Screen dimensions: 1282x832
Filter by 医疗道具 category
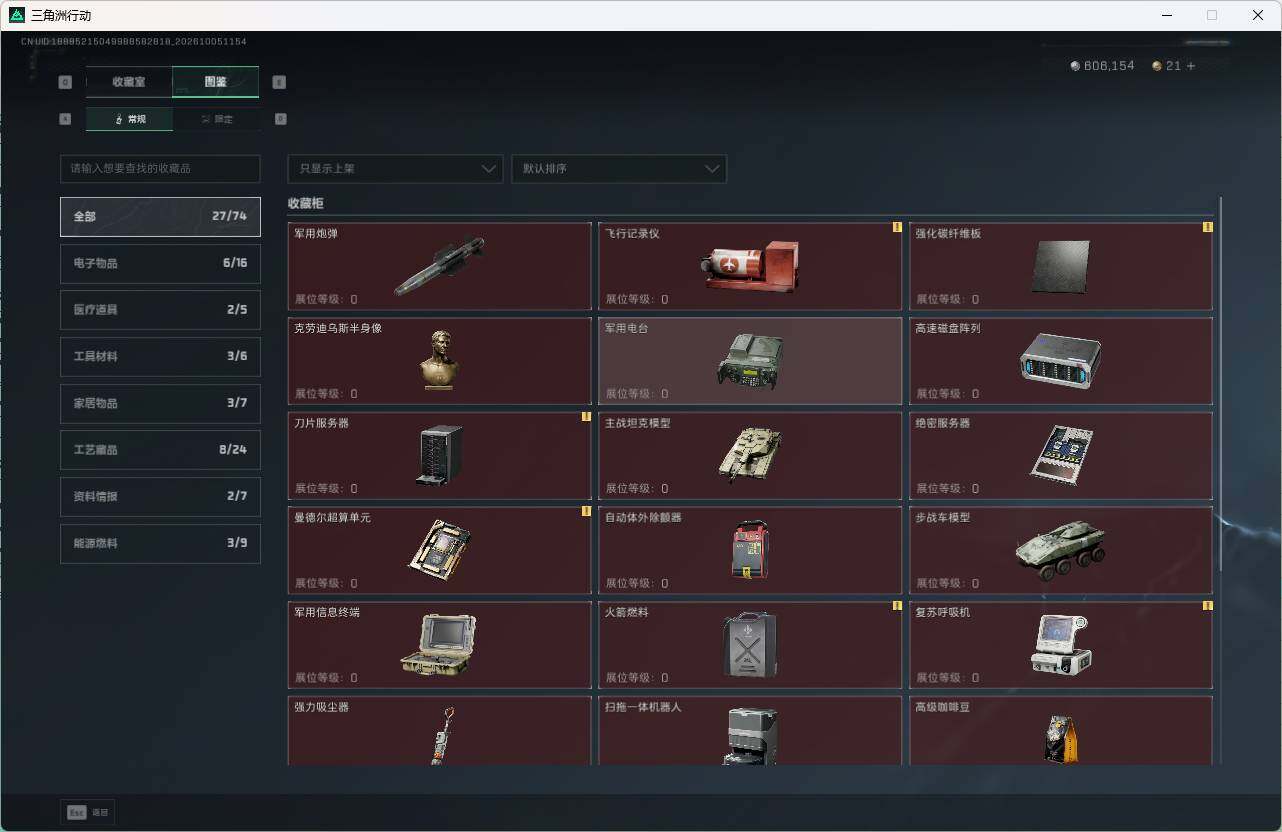point(160,310)
